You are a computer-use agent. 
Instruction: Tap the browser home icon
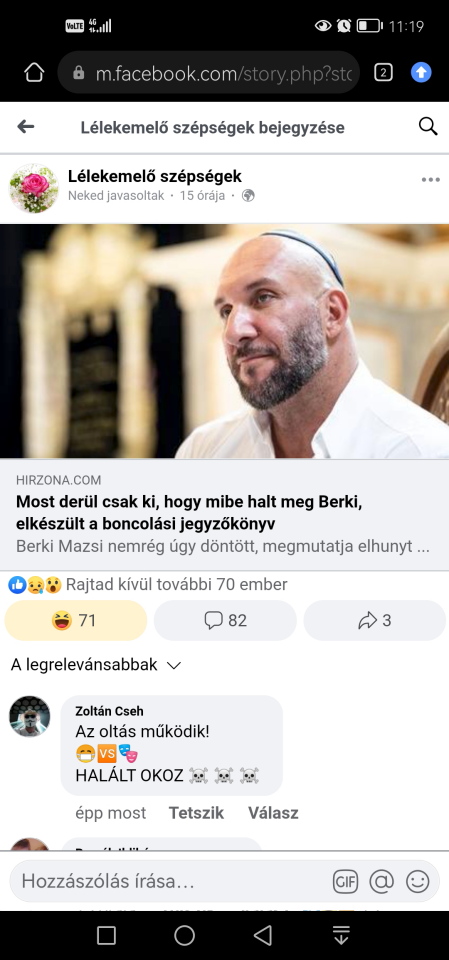coord(34,73)
